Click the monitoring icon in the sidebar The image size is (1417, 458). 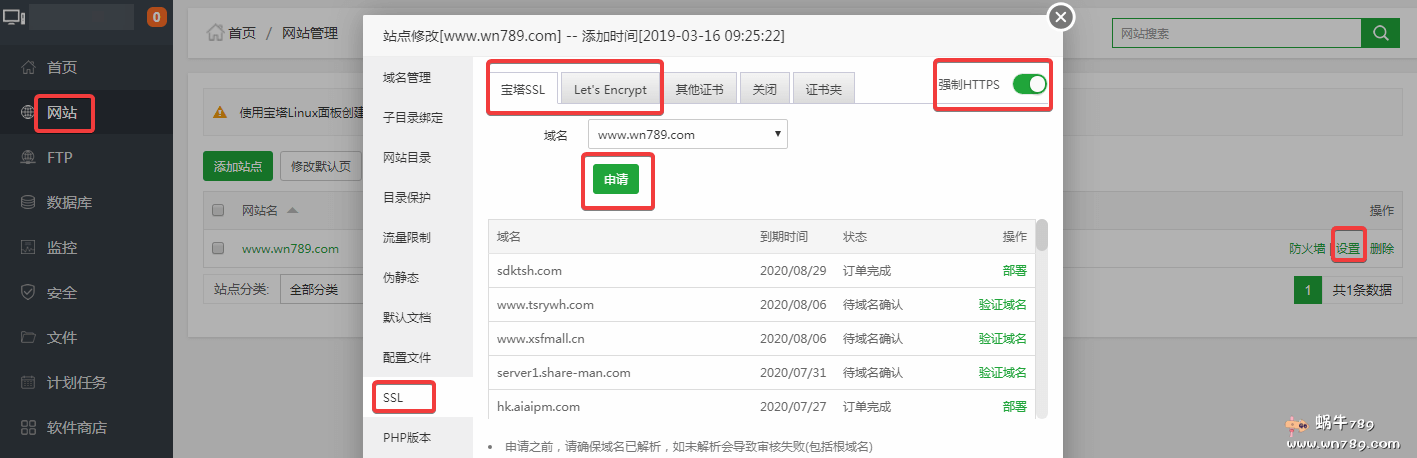coord(28,248)
